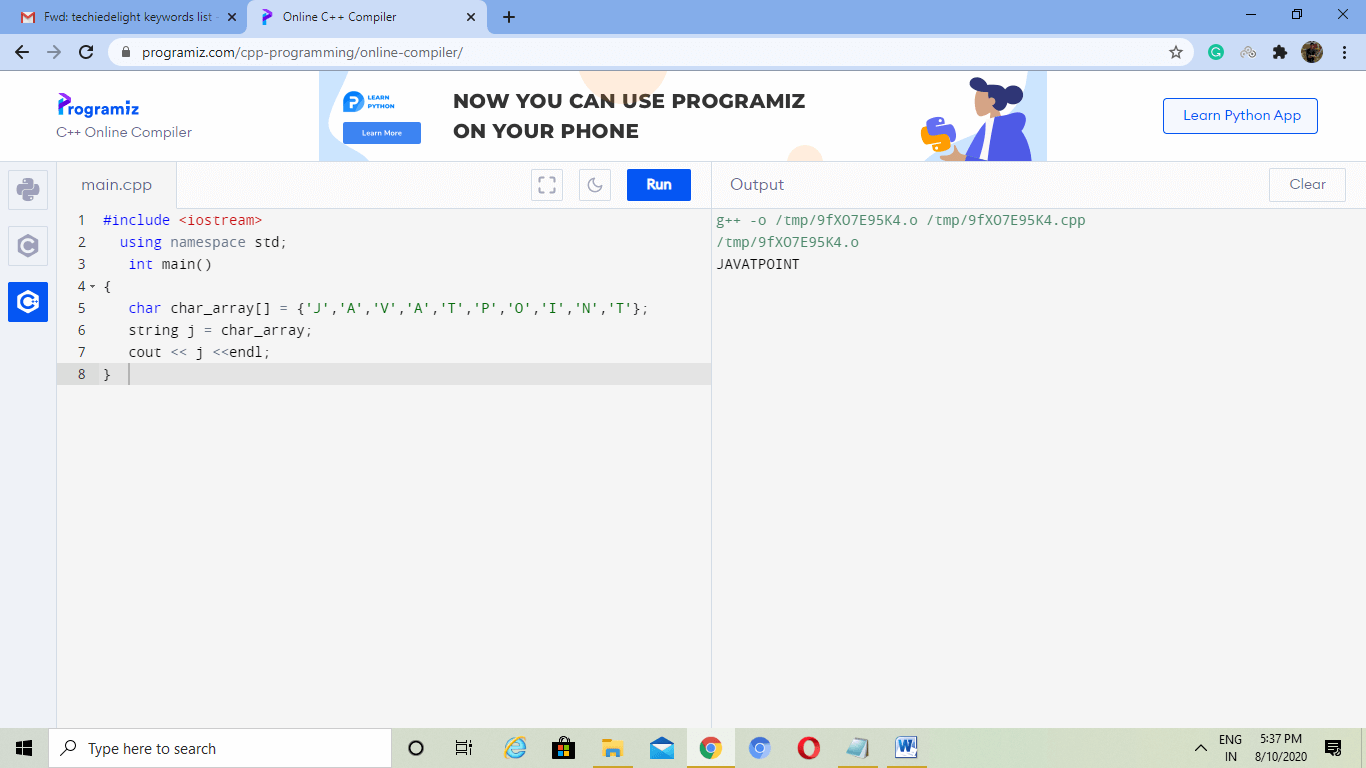Launch Opera browser from taskbar

pos(809,748)
